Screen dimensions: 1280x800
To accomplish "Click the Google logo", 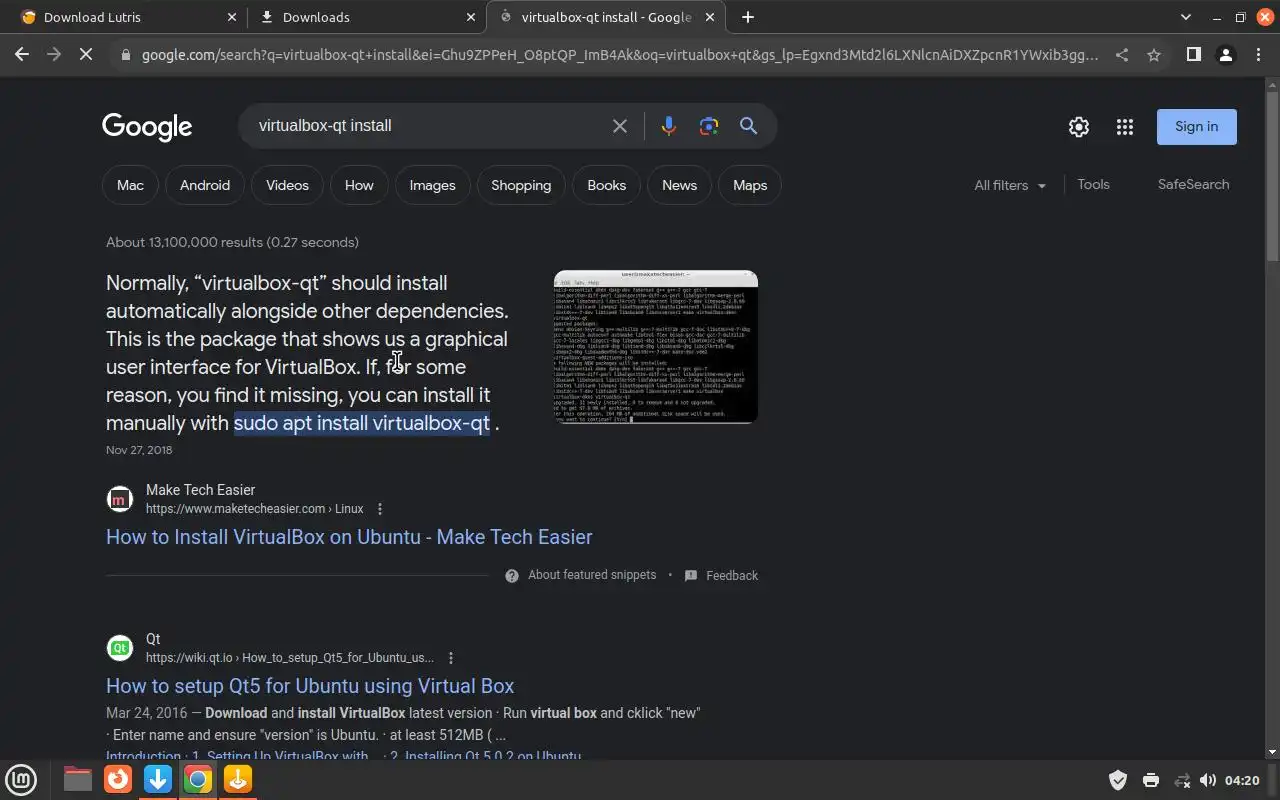I will pyautogui.click(x=147, y=127).
